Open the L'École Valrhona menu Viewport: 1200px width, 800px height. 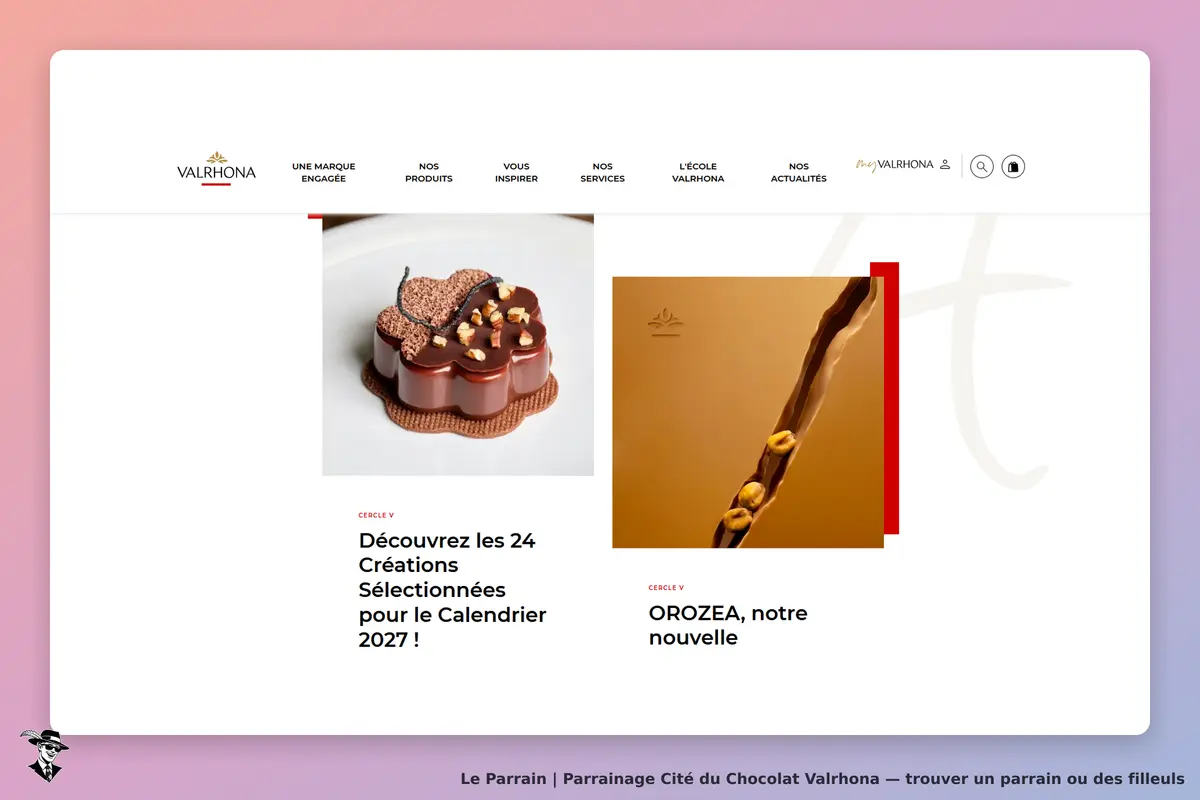click(698, 172)
